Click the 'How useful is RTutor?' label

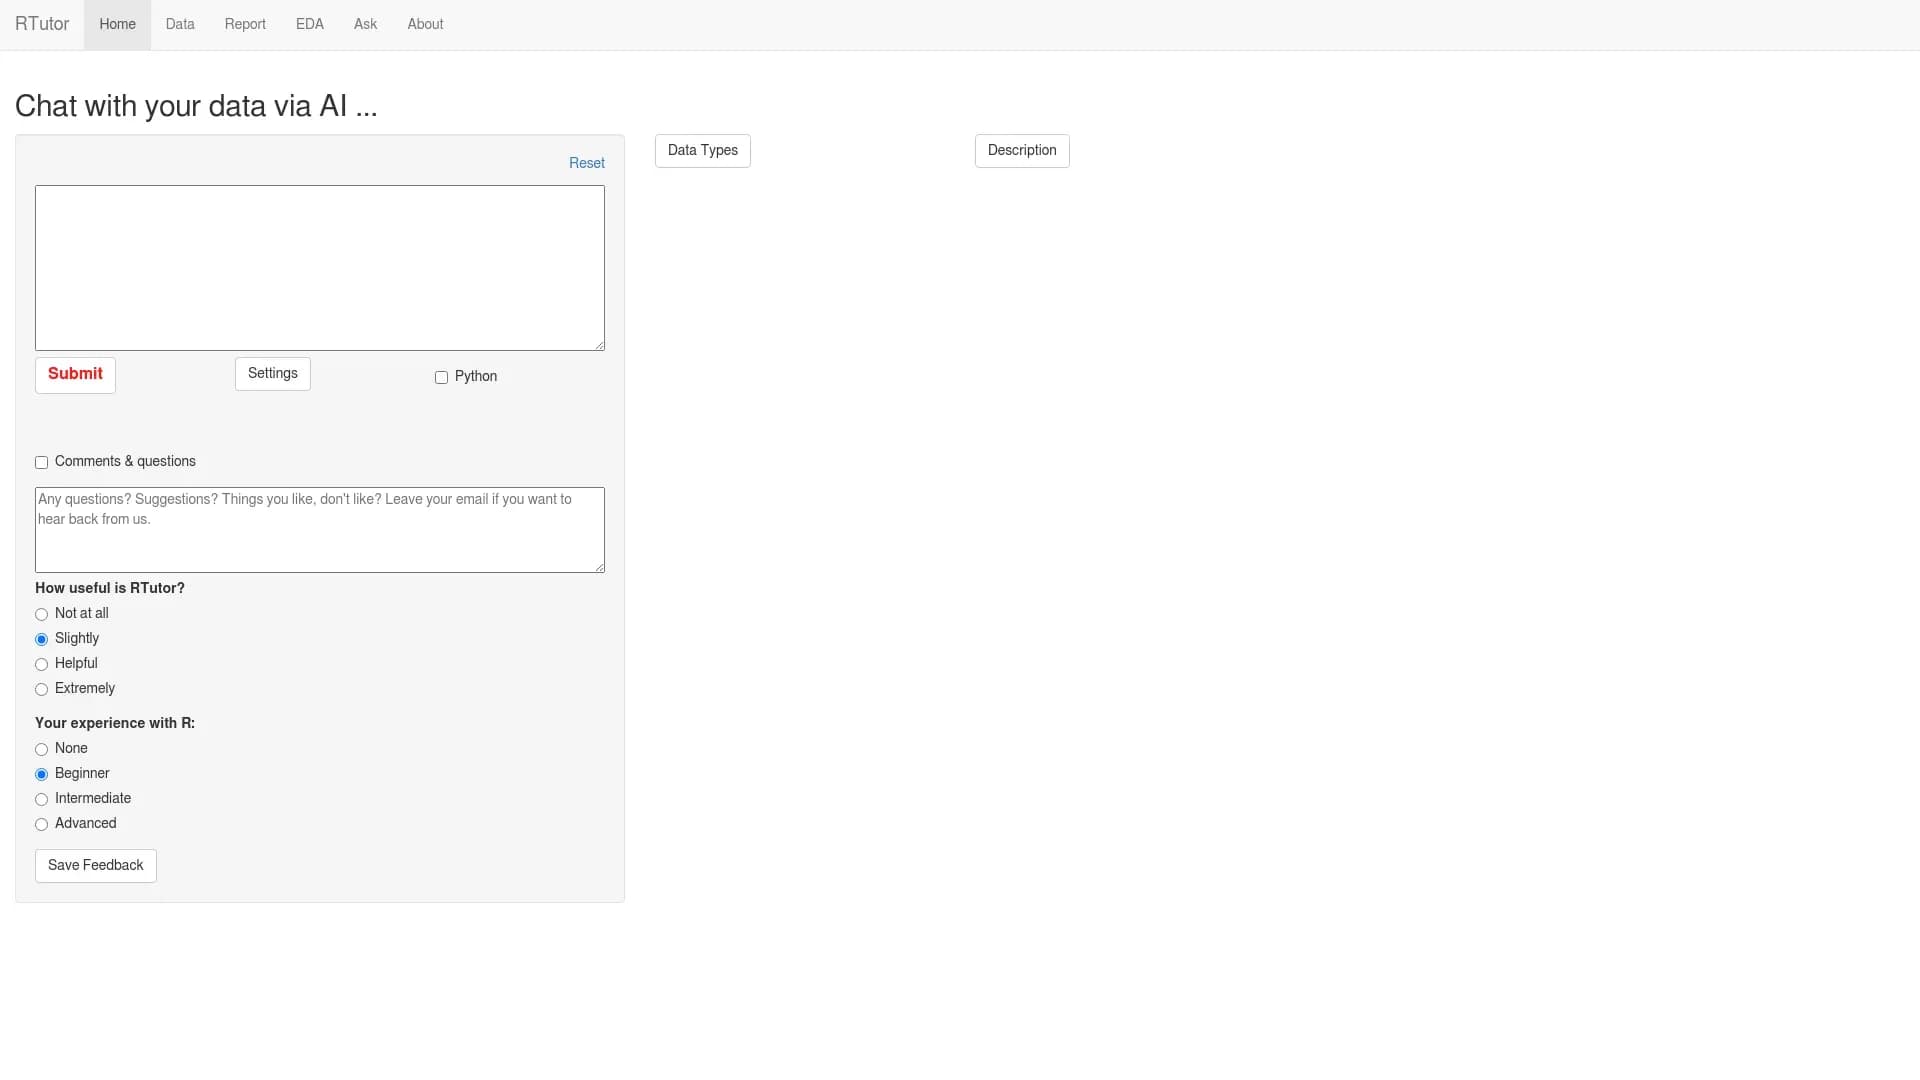pyautogui.click(x=110, y=588)
